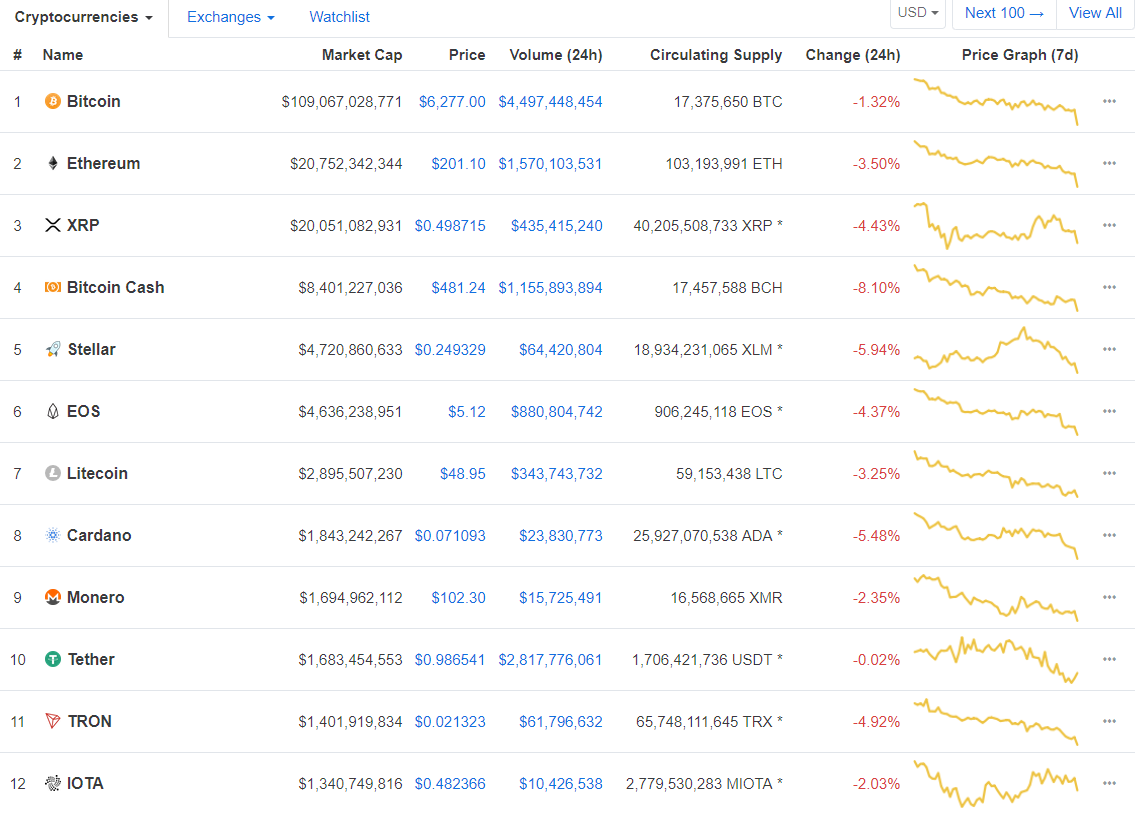
Task: Open the Cardano name link
Action: pos(99,536)
